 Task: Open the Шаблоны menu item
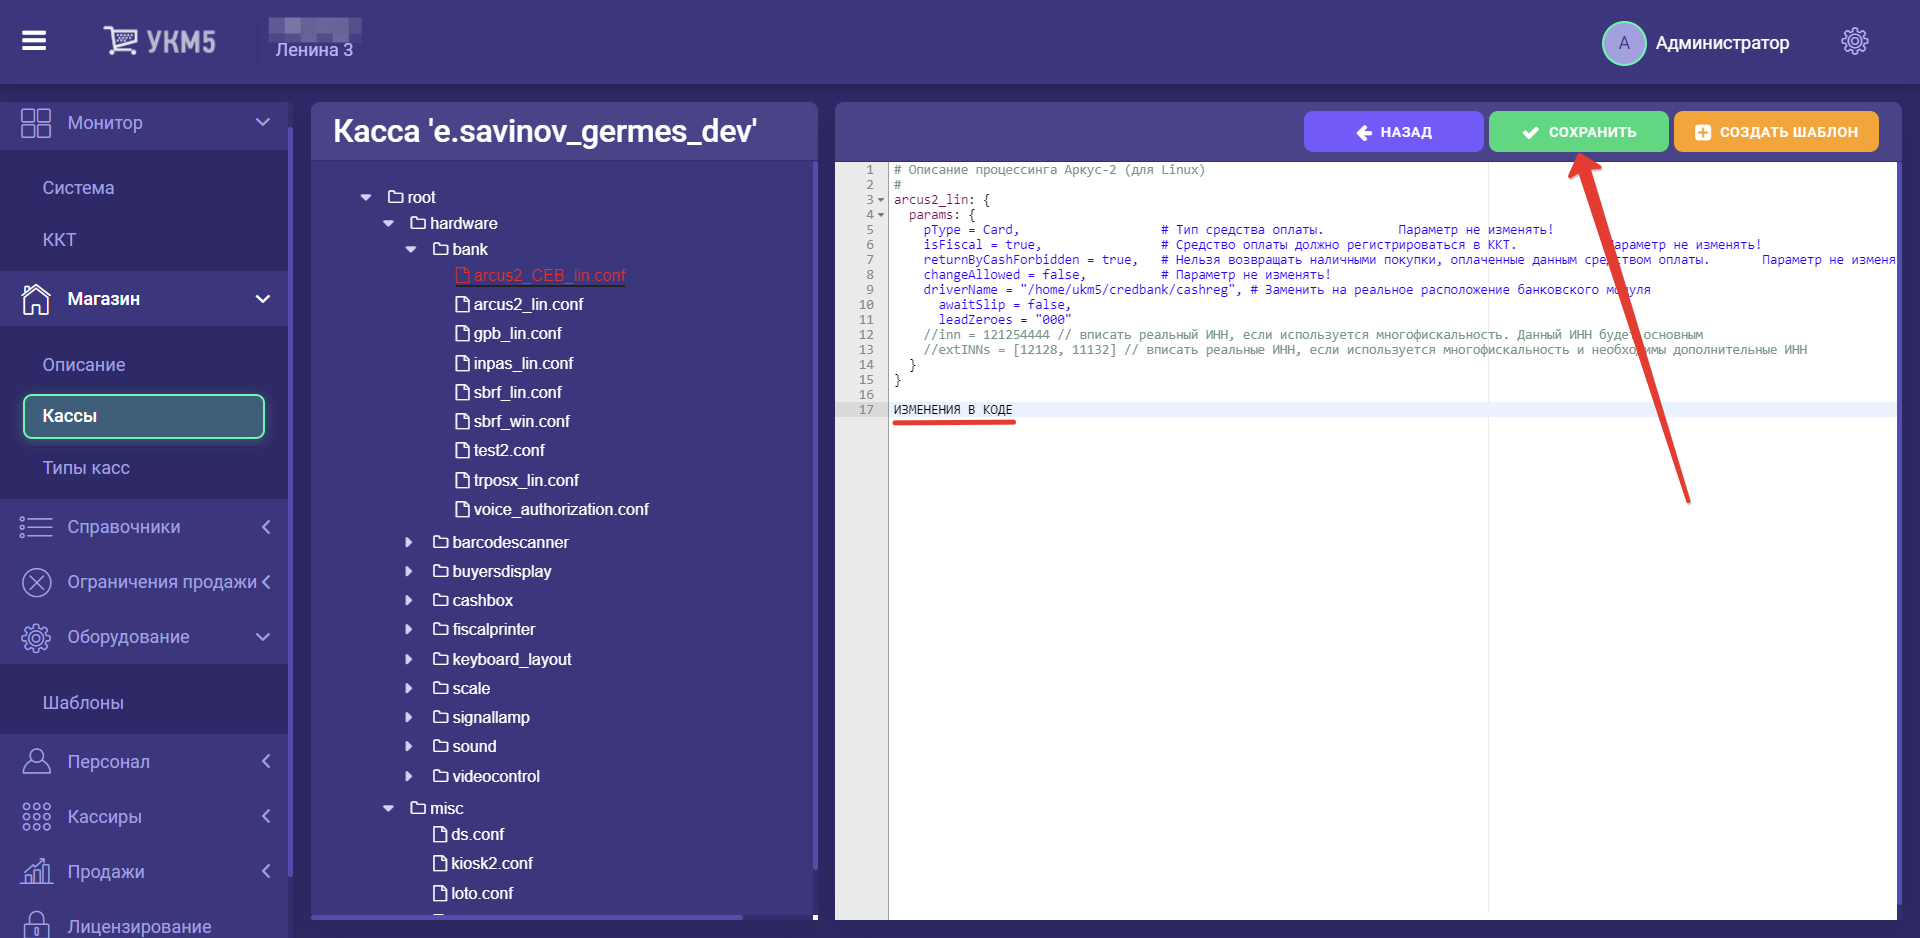pyautogui.click(x=83, y=703)
